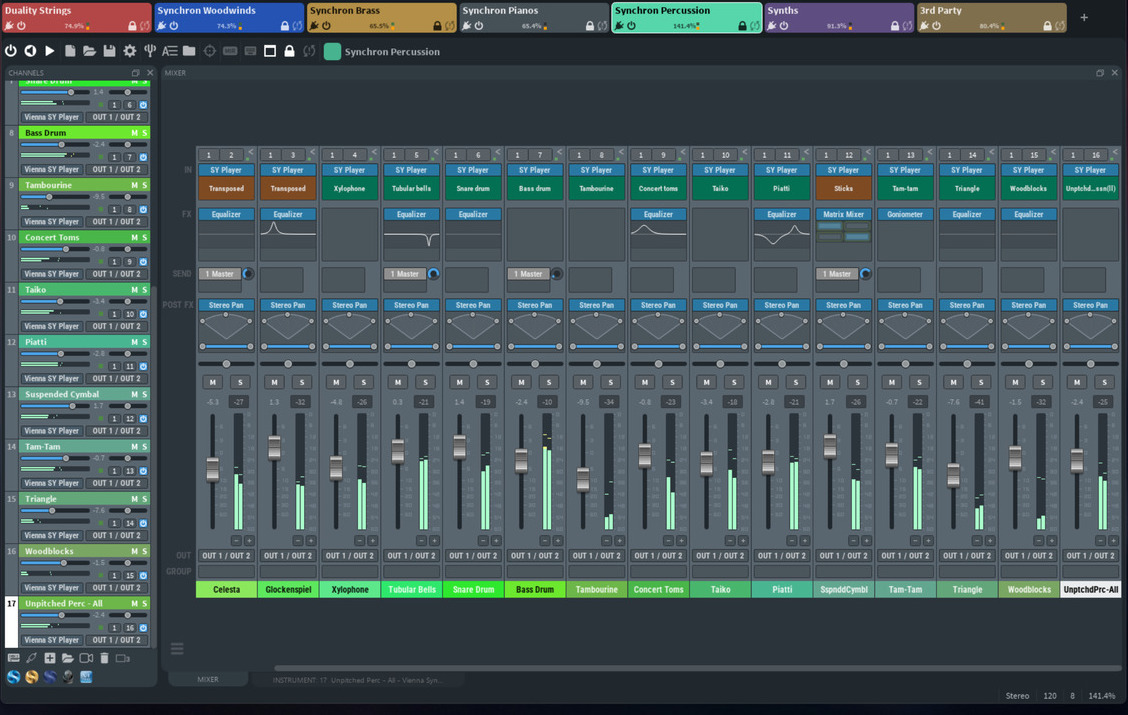
Task: Click the video camera icon below the channels
Action: pyautogui.click(x=86, y=658)
